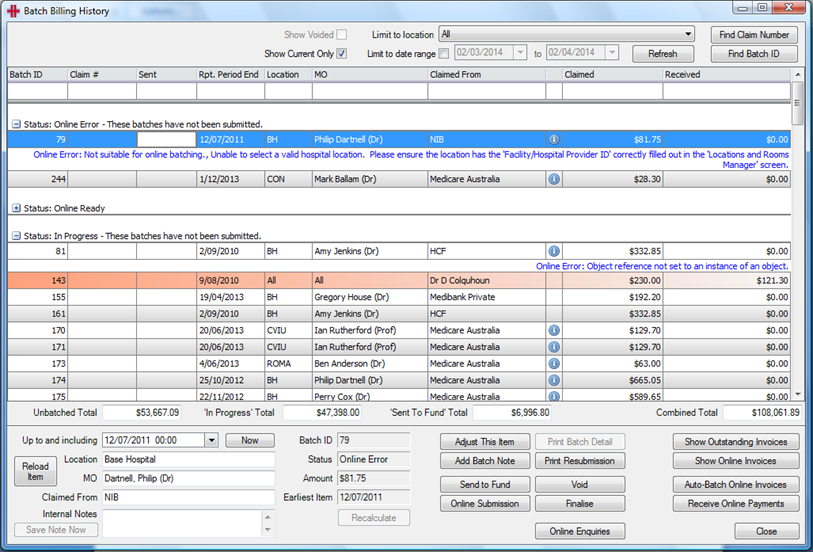Click info icon on batch 244 row
813x552 pixels.
coord(554,179)
